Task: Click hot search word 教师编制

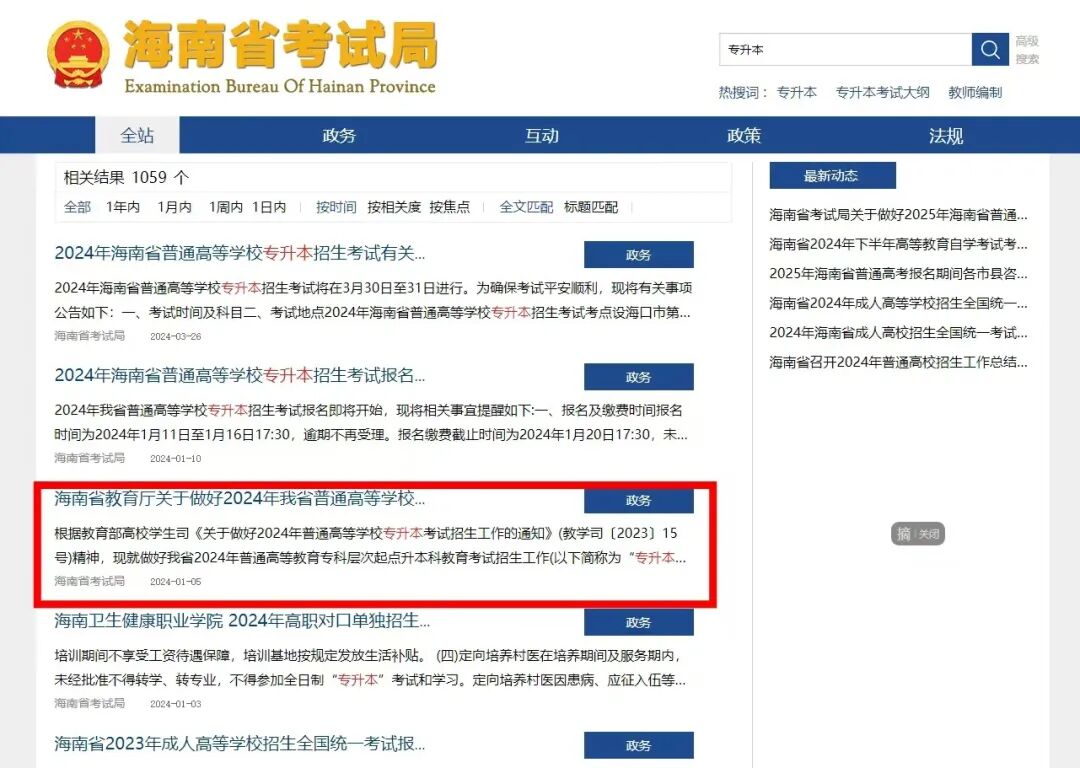Action: click(973, 92)
